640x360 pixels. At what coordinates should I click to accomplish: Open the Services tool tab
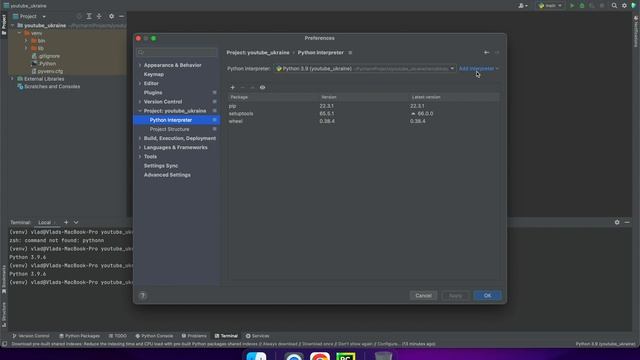(x=258, y=336)
